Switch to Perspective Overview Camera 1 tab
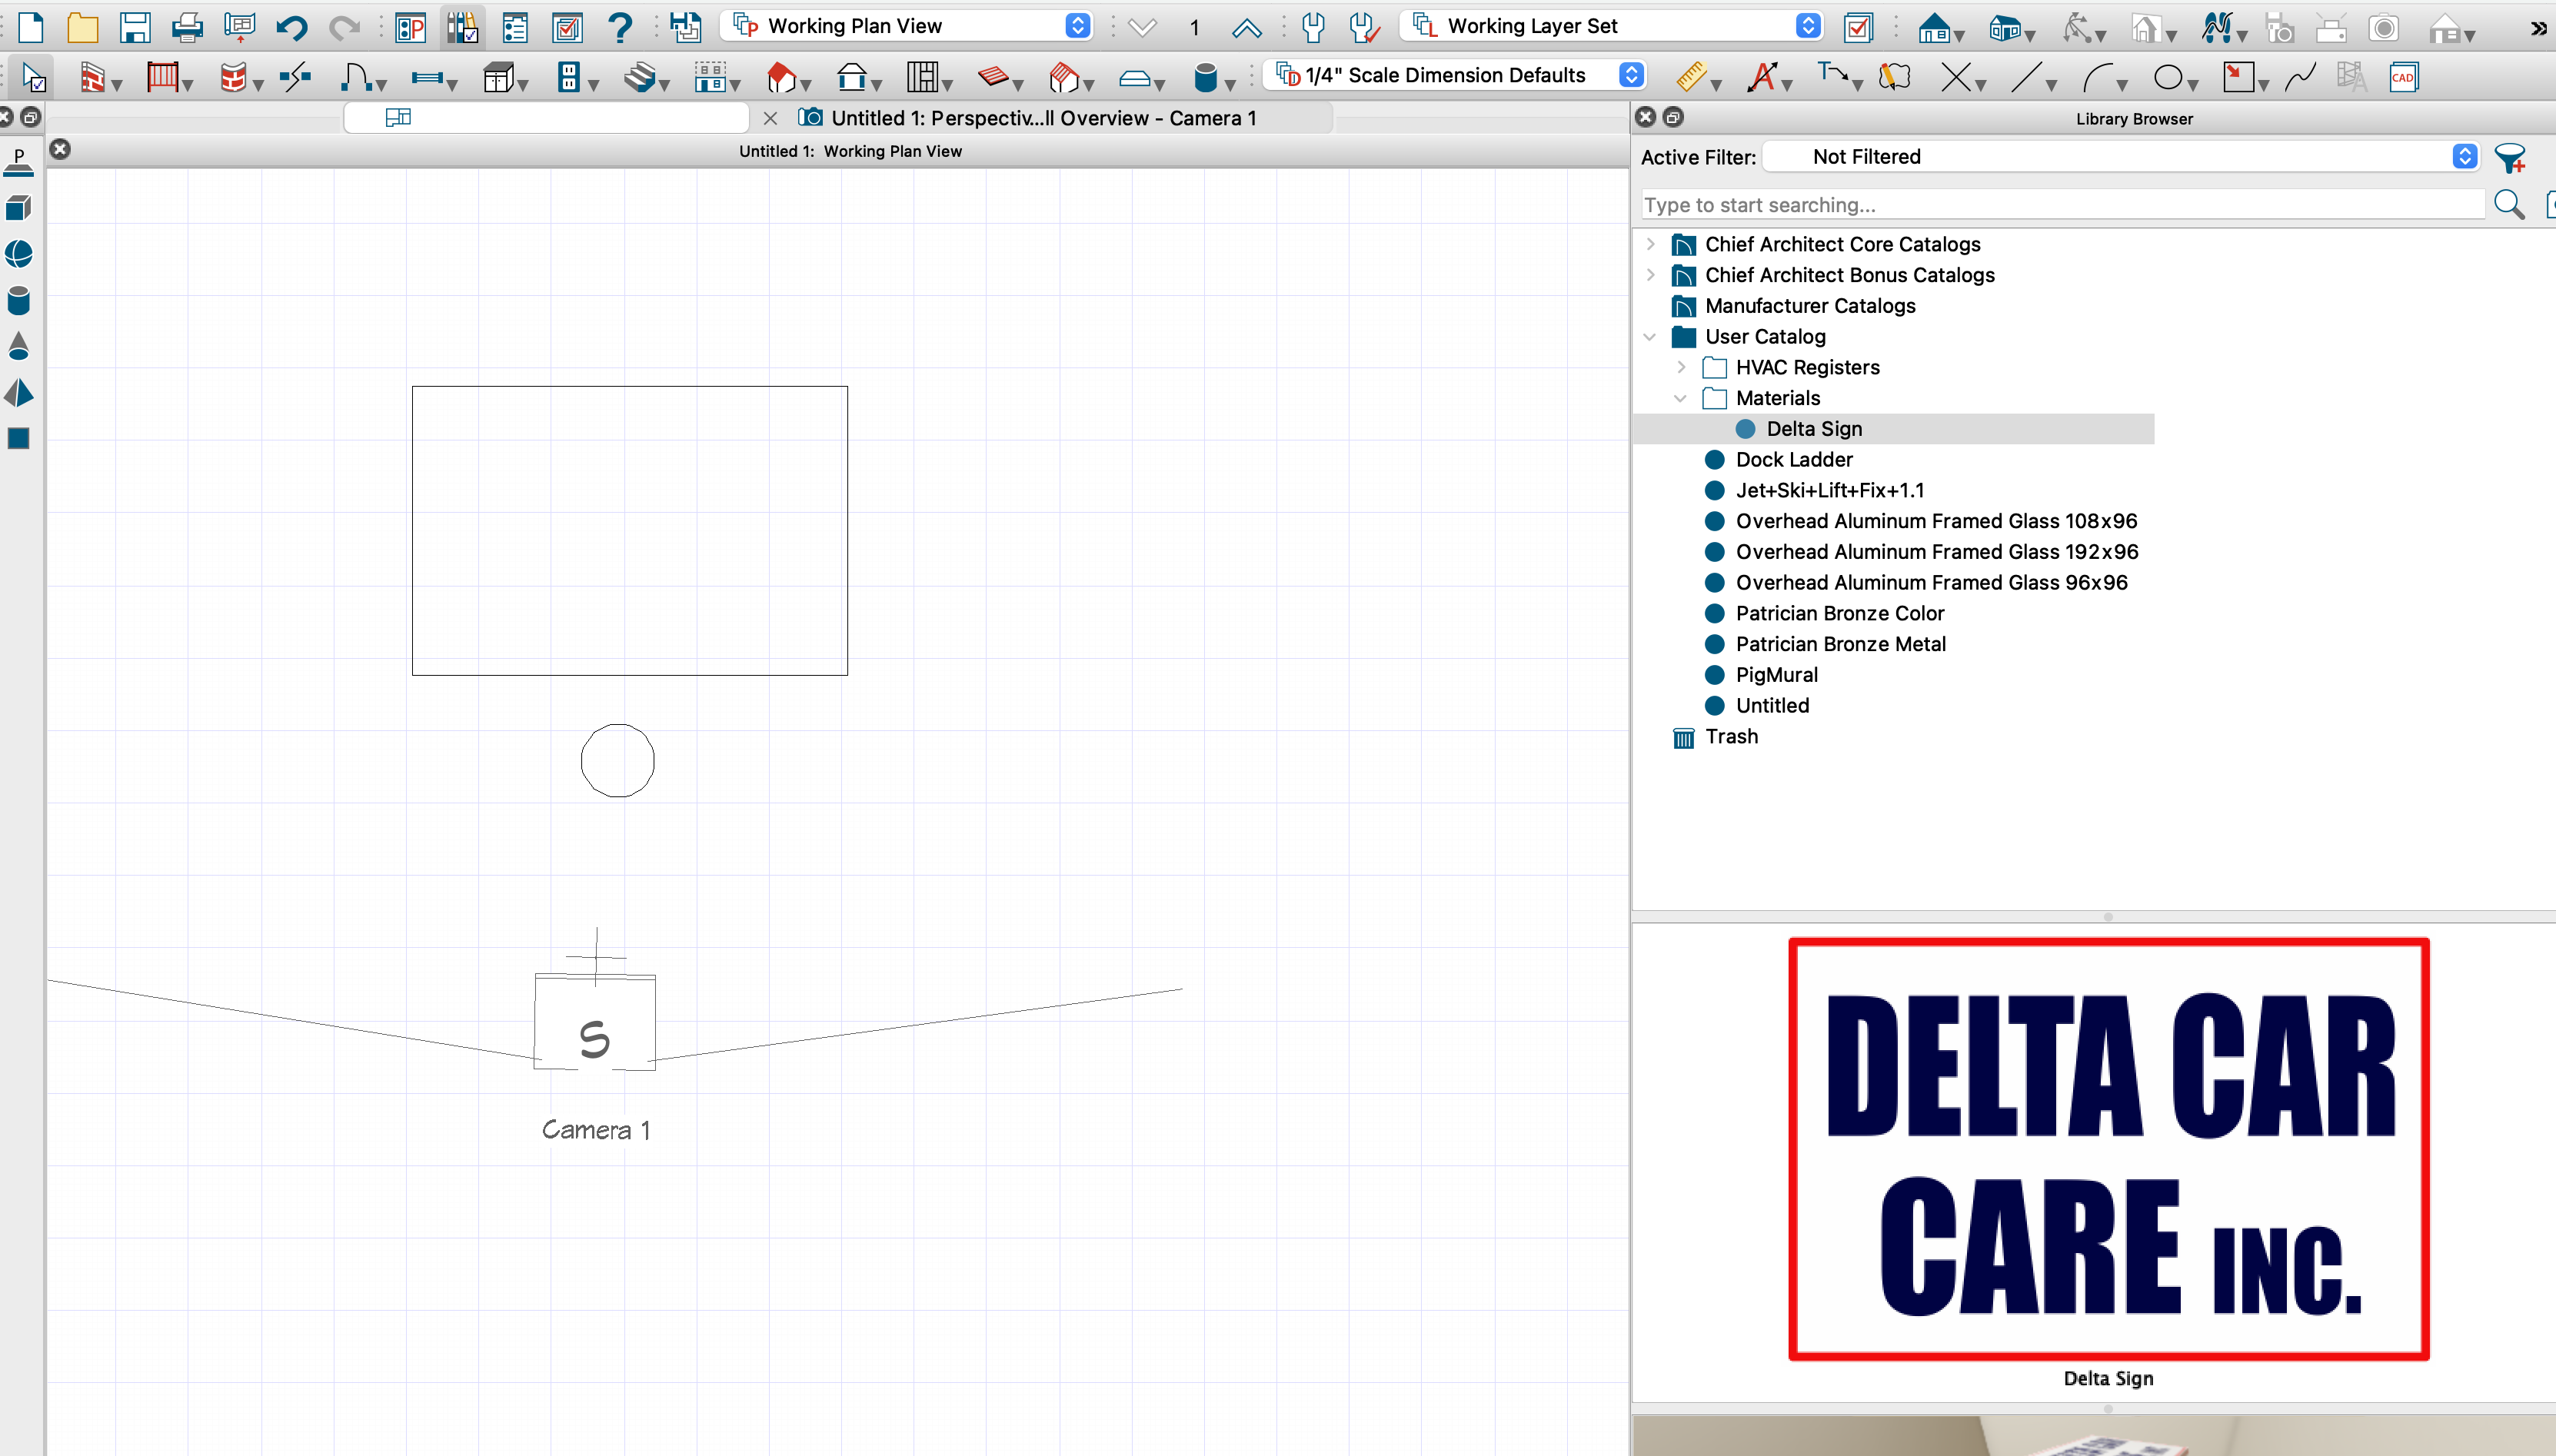Image resolution: width=2556 pixels, height=1456 pixels. (1042, 118)
